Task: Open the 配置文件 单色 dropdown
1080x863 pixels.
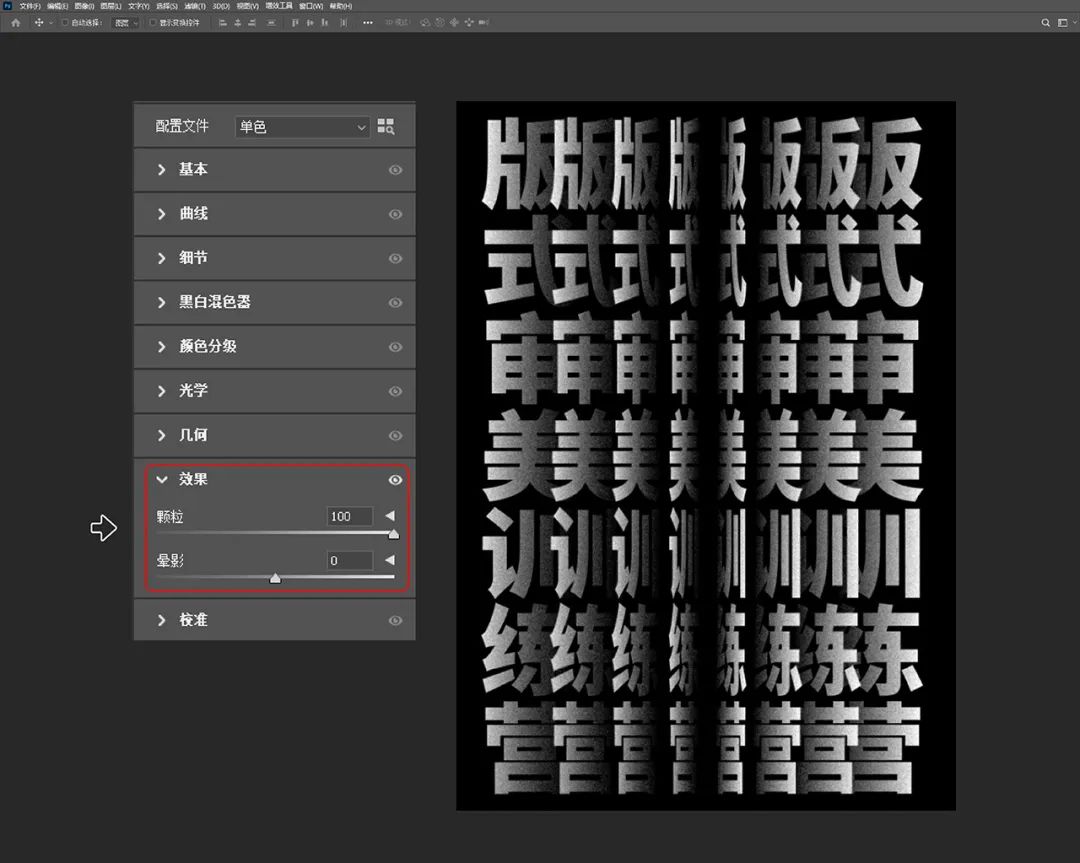Action: [x=302, y=127]
